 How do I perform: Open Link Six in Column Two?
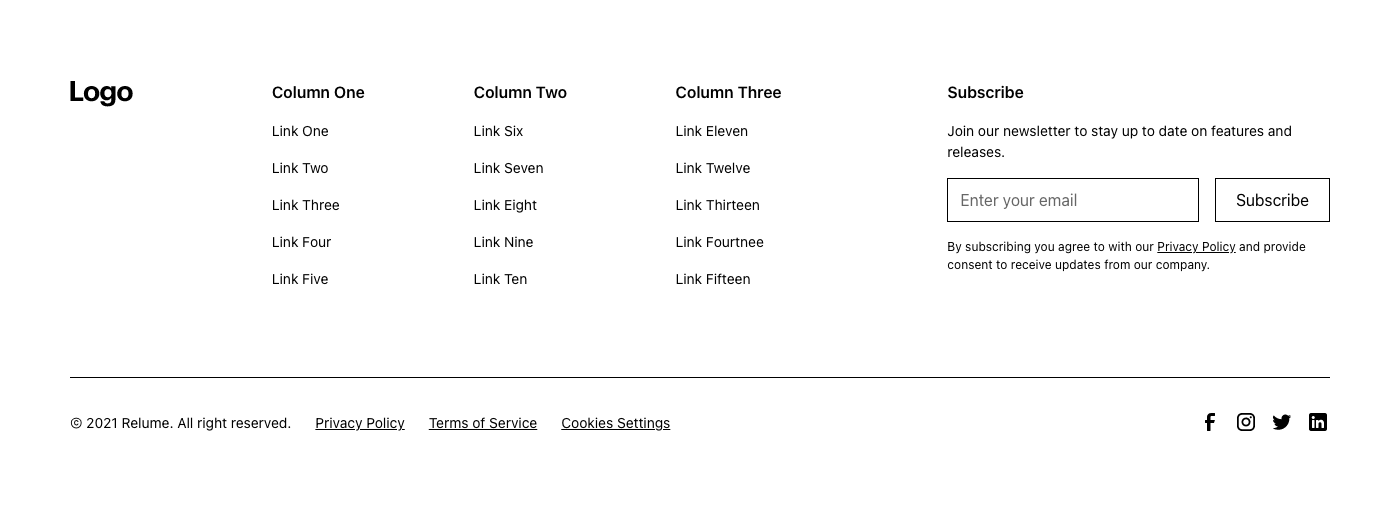tap(498, 131)
